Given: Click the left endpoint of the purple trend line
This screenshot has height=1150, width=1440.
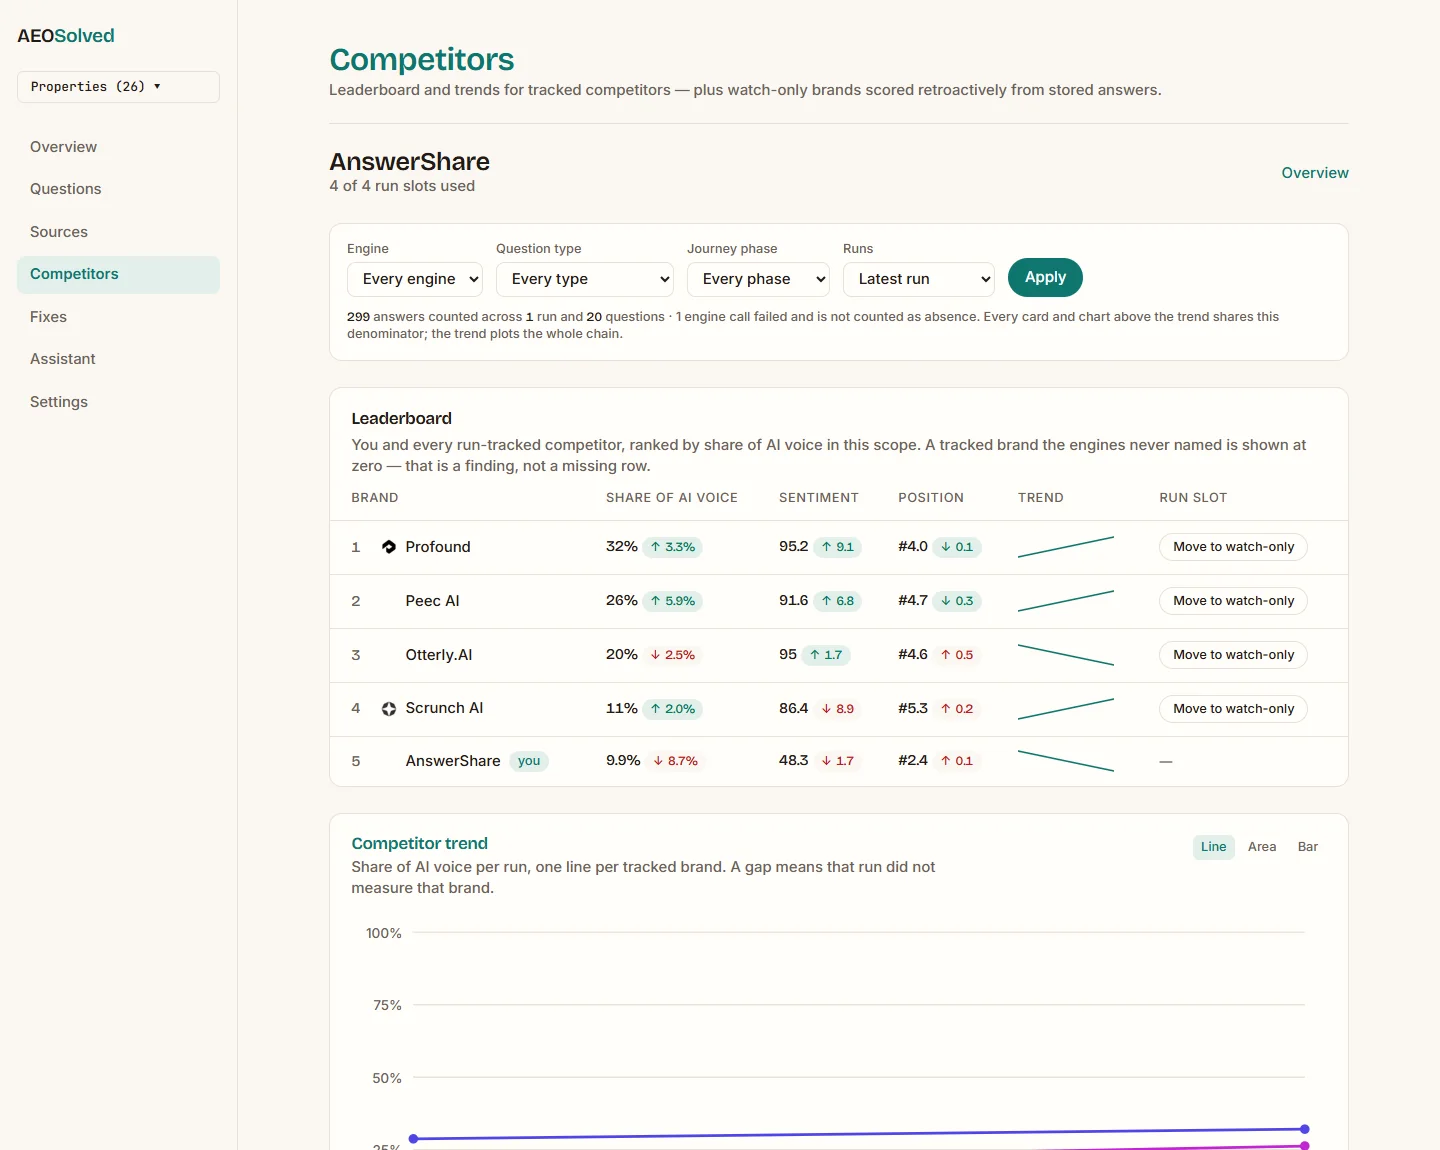Looking at the screenshot, I should point(413,1139).
